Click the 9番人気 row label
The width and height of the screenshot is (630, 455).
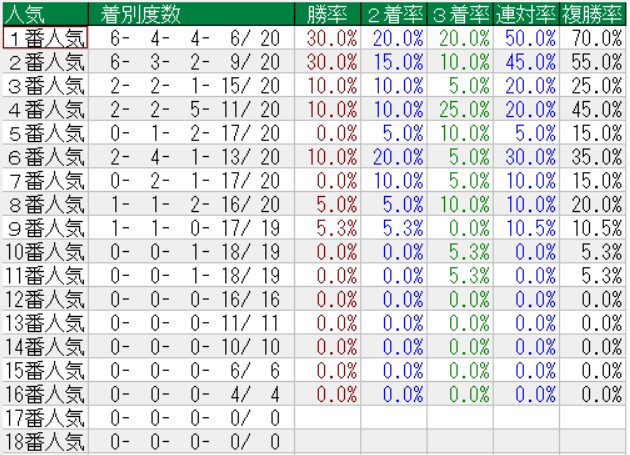[45, 227]
